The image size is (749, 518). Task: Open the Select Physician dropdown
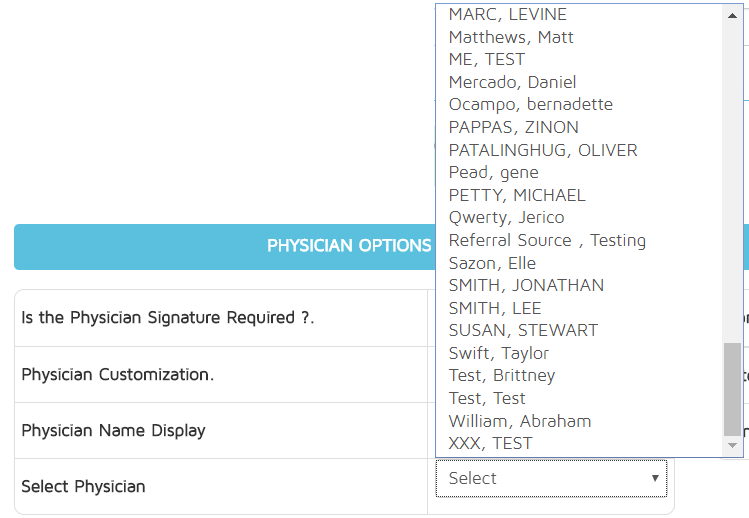pyautogui.click(x=551, y=479)
